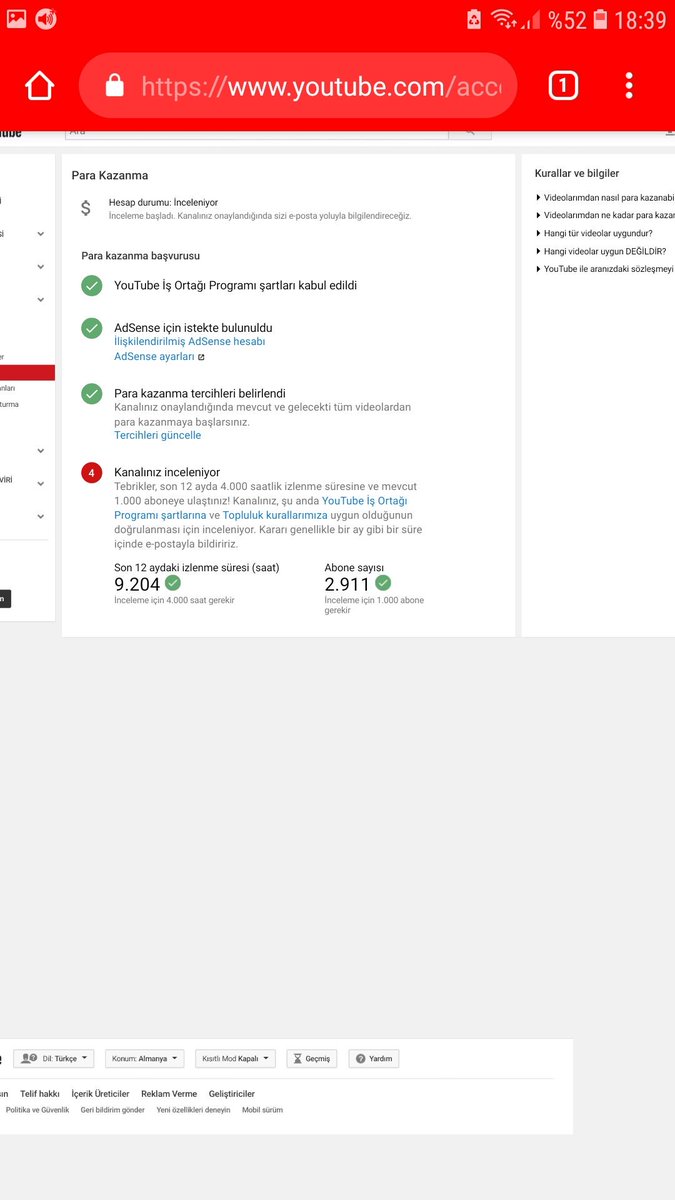The image size is (675, 1200).
Task: Open the browser three-dot menu
Action: [629, 86]
